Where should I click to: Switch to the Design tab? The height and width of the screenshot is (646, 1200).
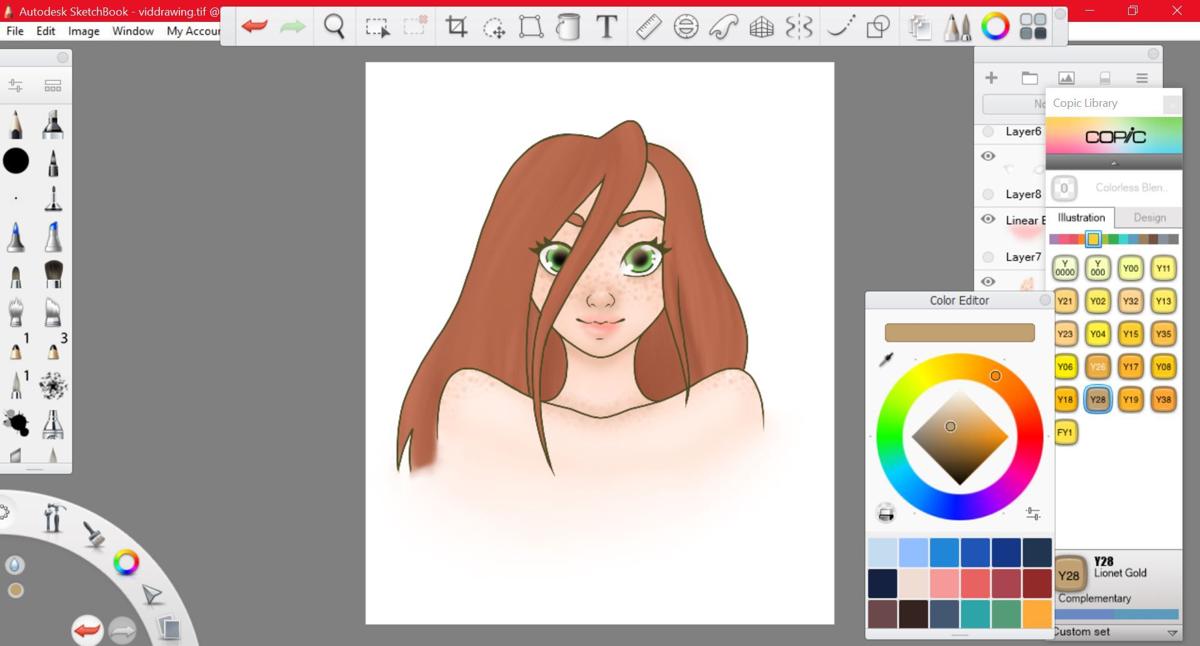click(x=1149, y=217)
